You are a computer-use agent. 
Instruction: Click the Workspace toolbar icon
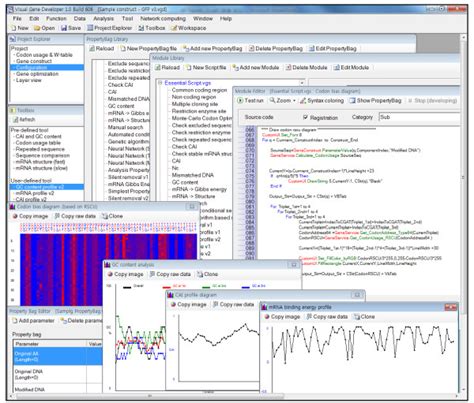(188, 28)
